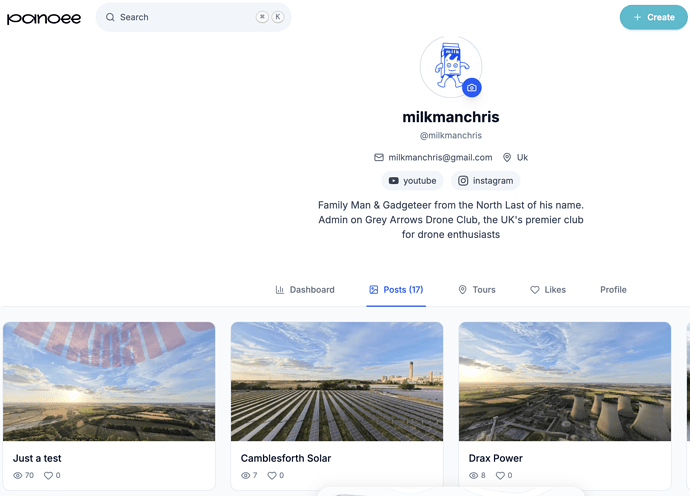Click the camera icon on the avatar

point(472,88)
